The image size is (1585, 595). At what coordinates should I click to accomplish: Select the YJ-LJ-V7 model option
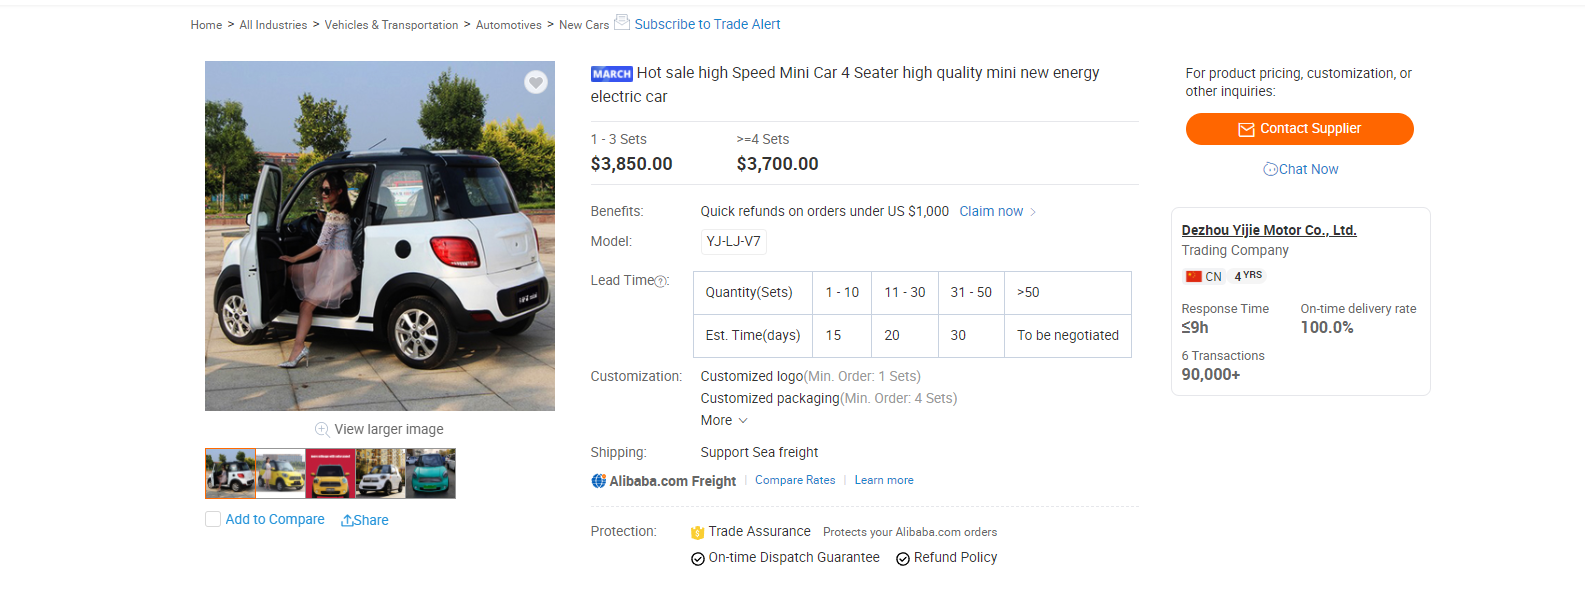733,242
